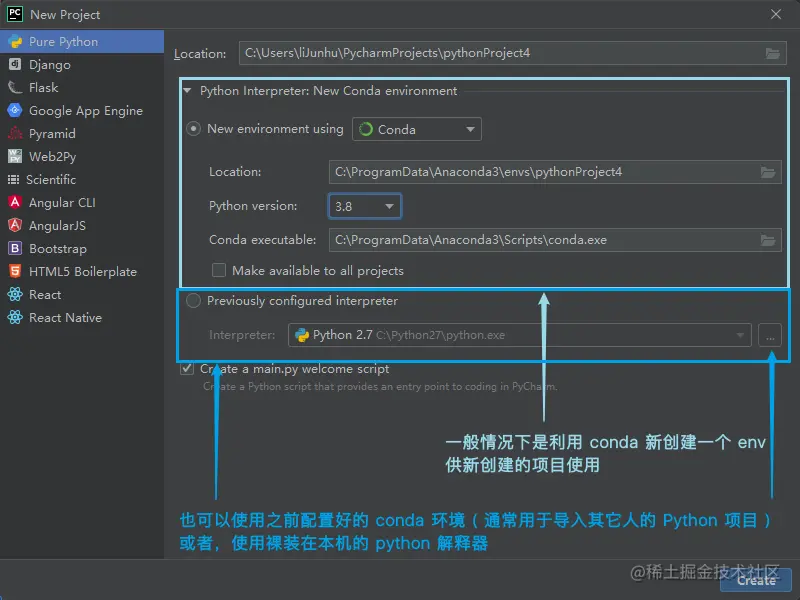The width and height of the screenshot is (800, 600).
Task: Select Google App Engine project type
Action: [x=82, y=111]
